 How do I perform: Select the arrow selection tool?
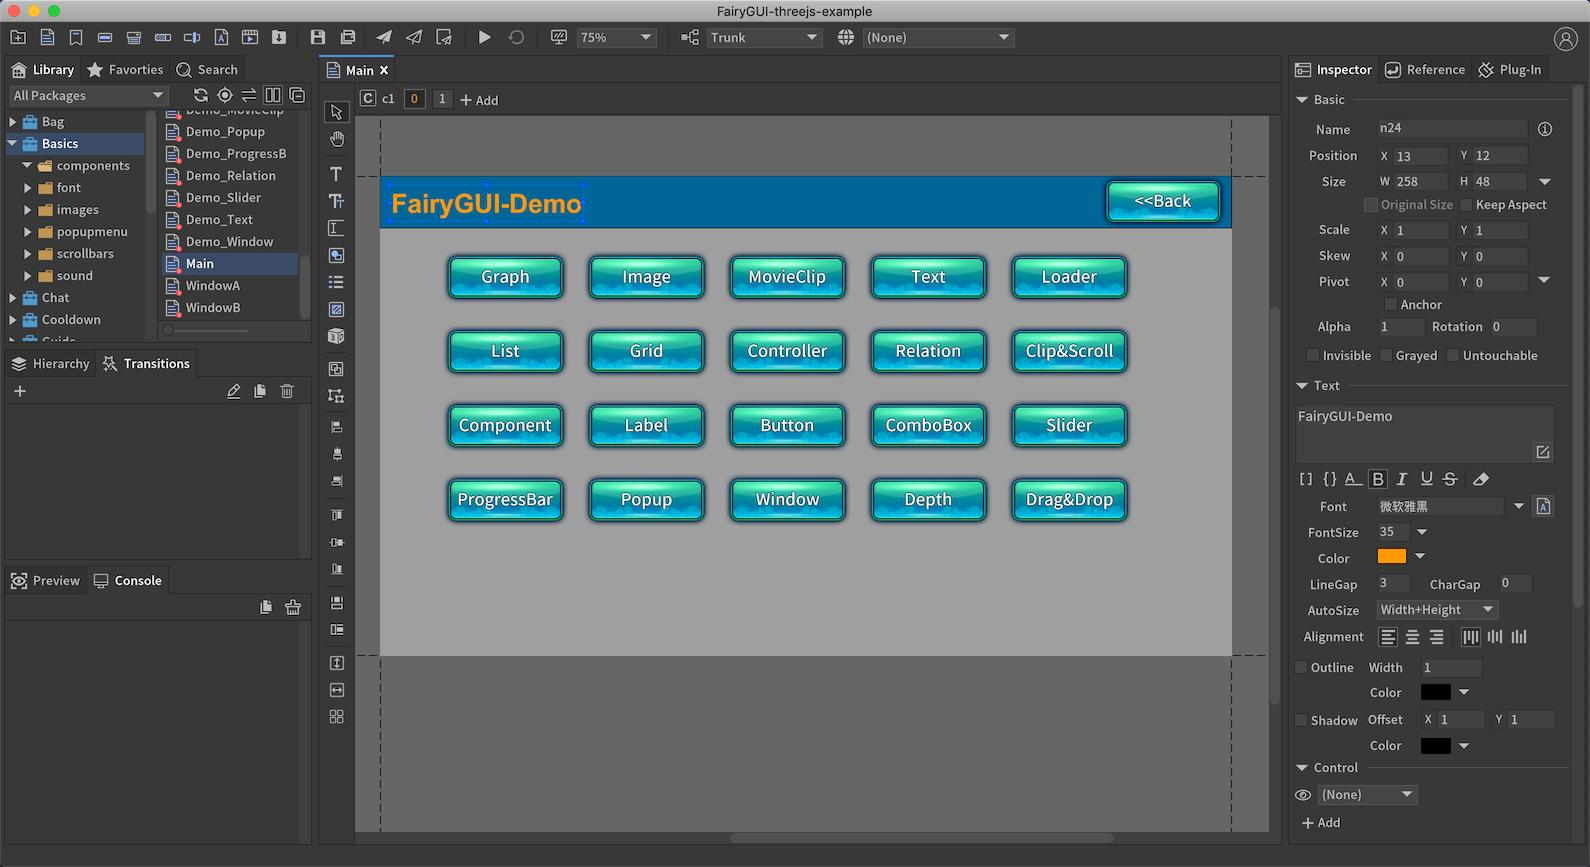336,112
